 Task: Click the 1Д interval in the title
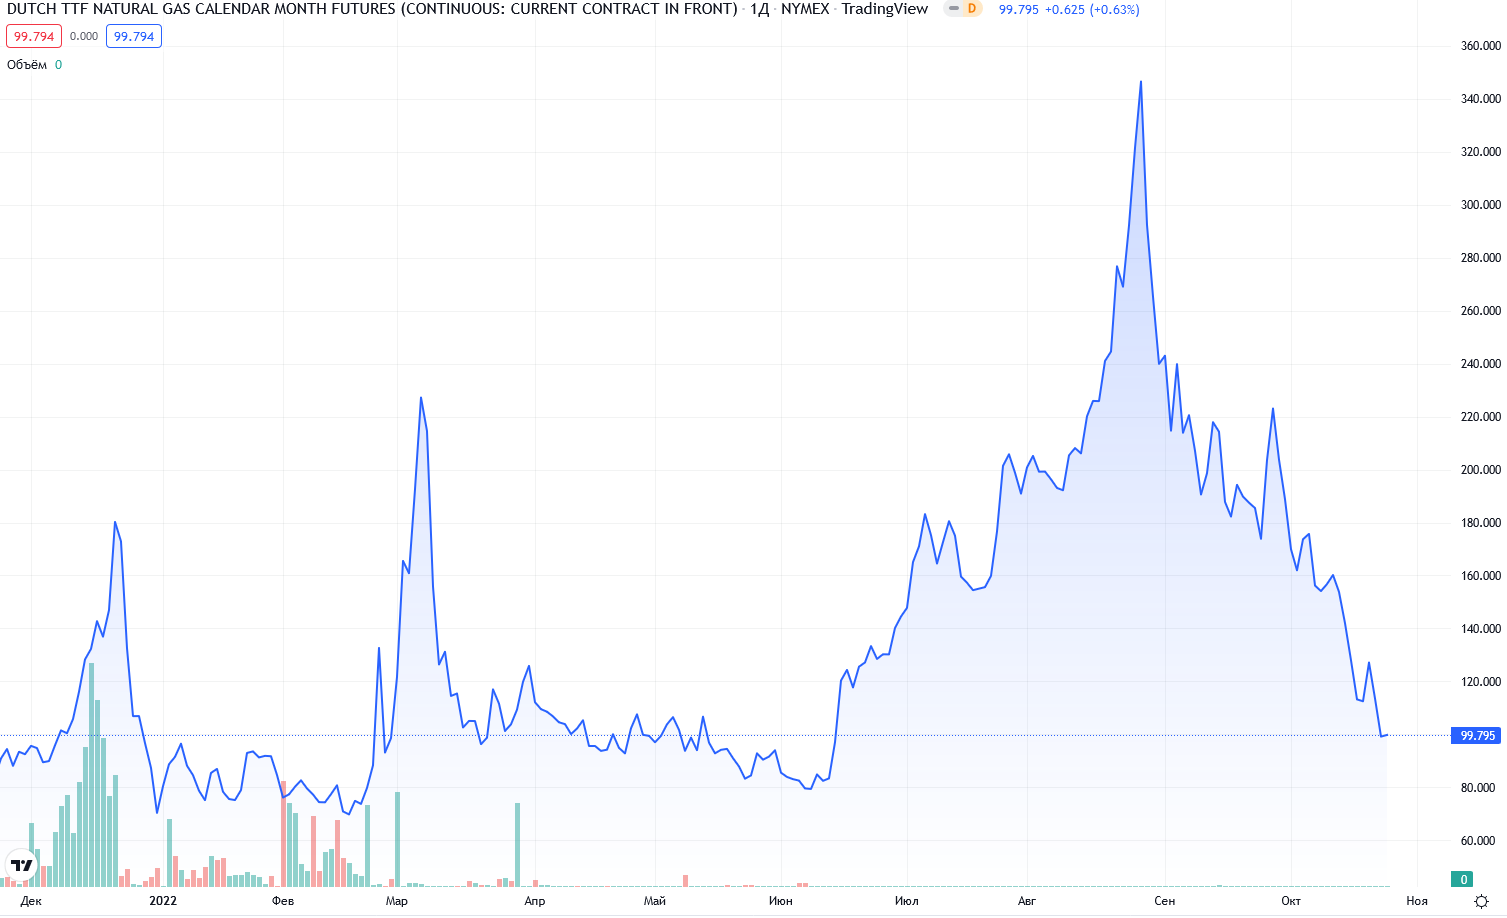click(759, 9)
